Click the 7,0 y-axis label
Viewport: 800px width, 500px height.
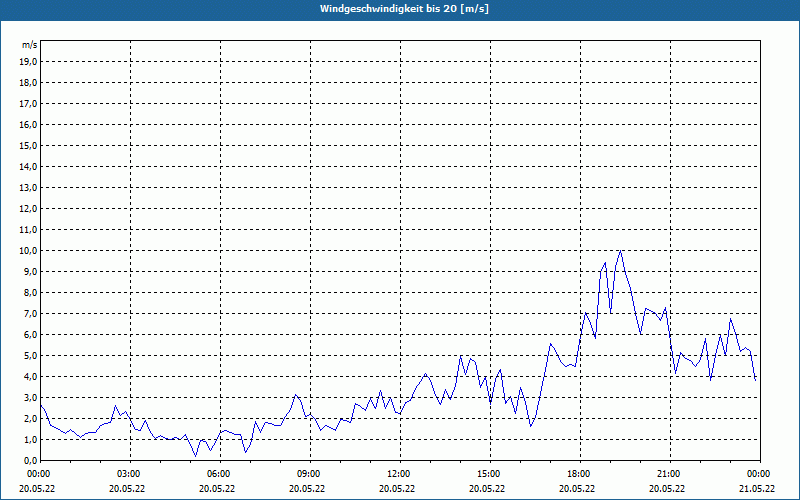pyautogui.click(x=30, y=314)
